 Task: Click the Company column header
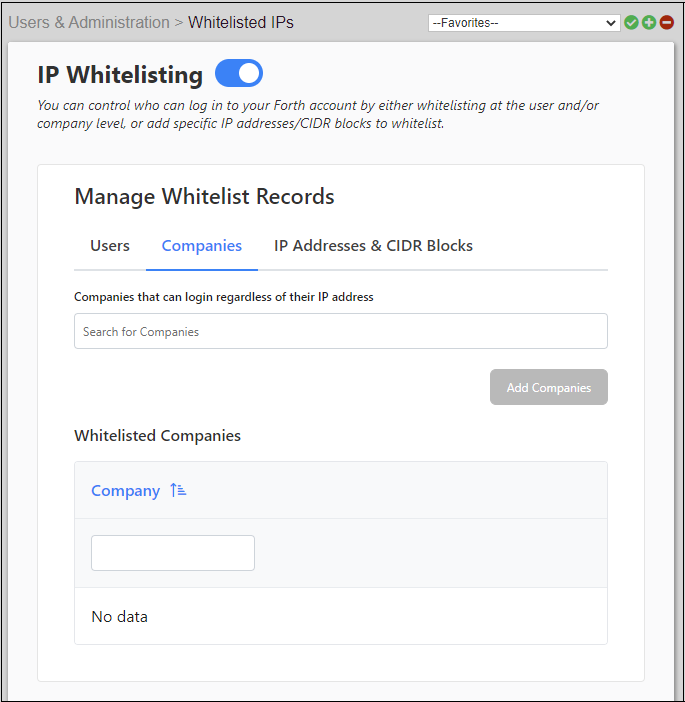(x=125, y=491)
